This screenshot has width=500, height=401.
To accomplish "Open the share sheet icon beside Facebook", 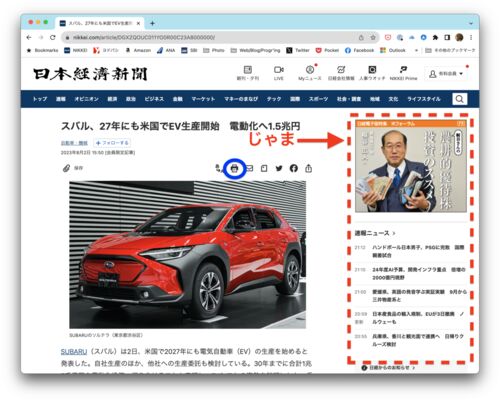I will point(308,168).
